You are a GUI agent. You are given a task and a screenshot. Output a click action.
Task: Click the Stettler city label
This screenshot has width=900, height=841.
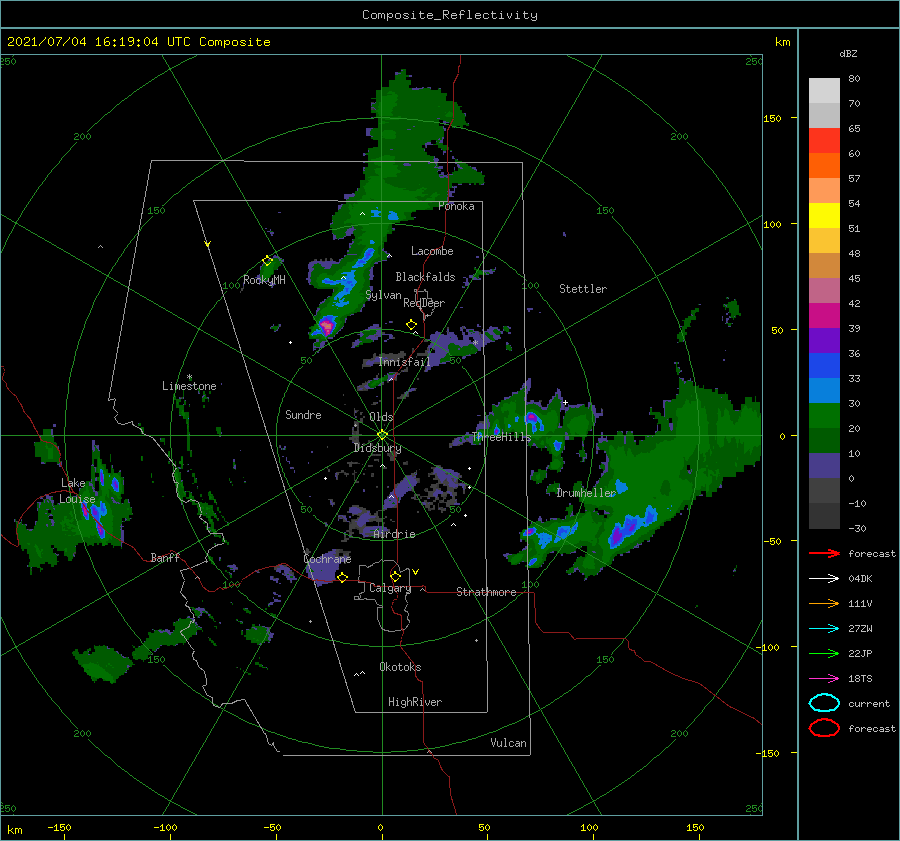tap(583, 289)
